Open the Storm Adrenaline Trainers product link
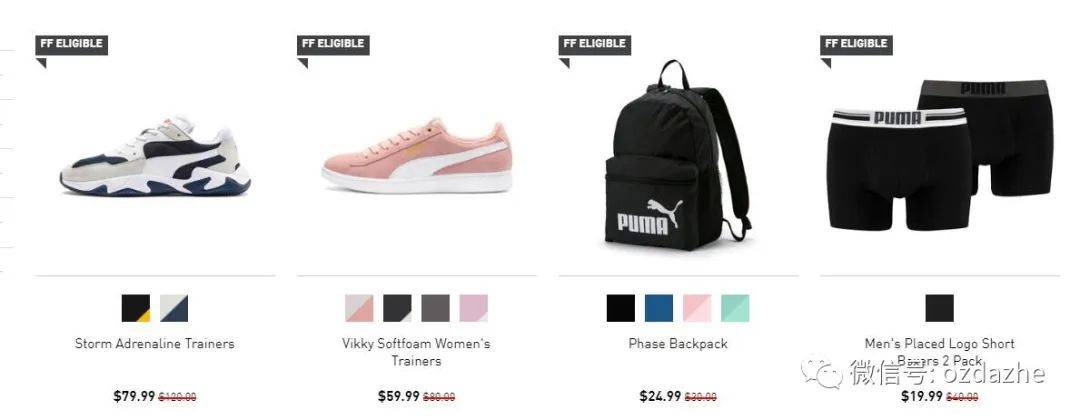The width and height of the screenshot is (1080, 420). click(x=155, y=344)
